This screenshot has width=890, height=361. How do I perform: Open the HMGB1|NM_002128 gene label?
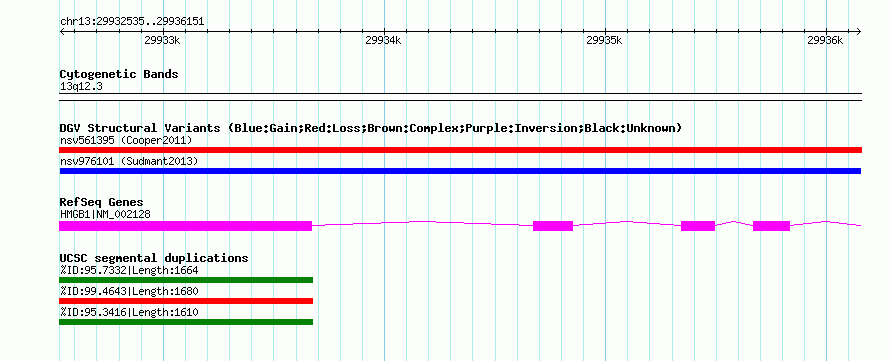click(105, 215)
